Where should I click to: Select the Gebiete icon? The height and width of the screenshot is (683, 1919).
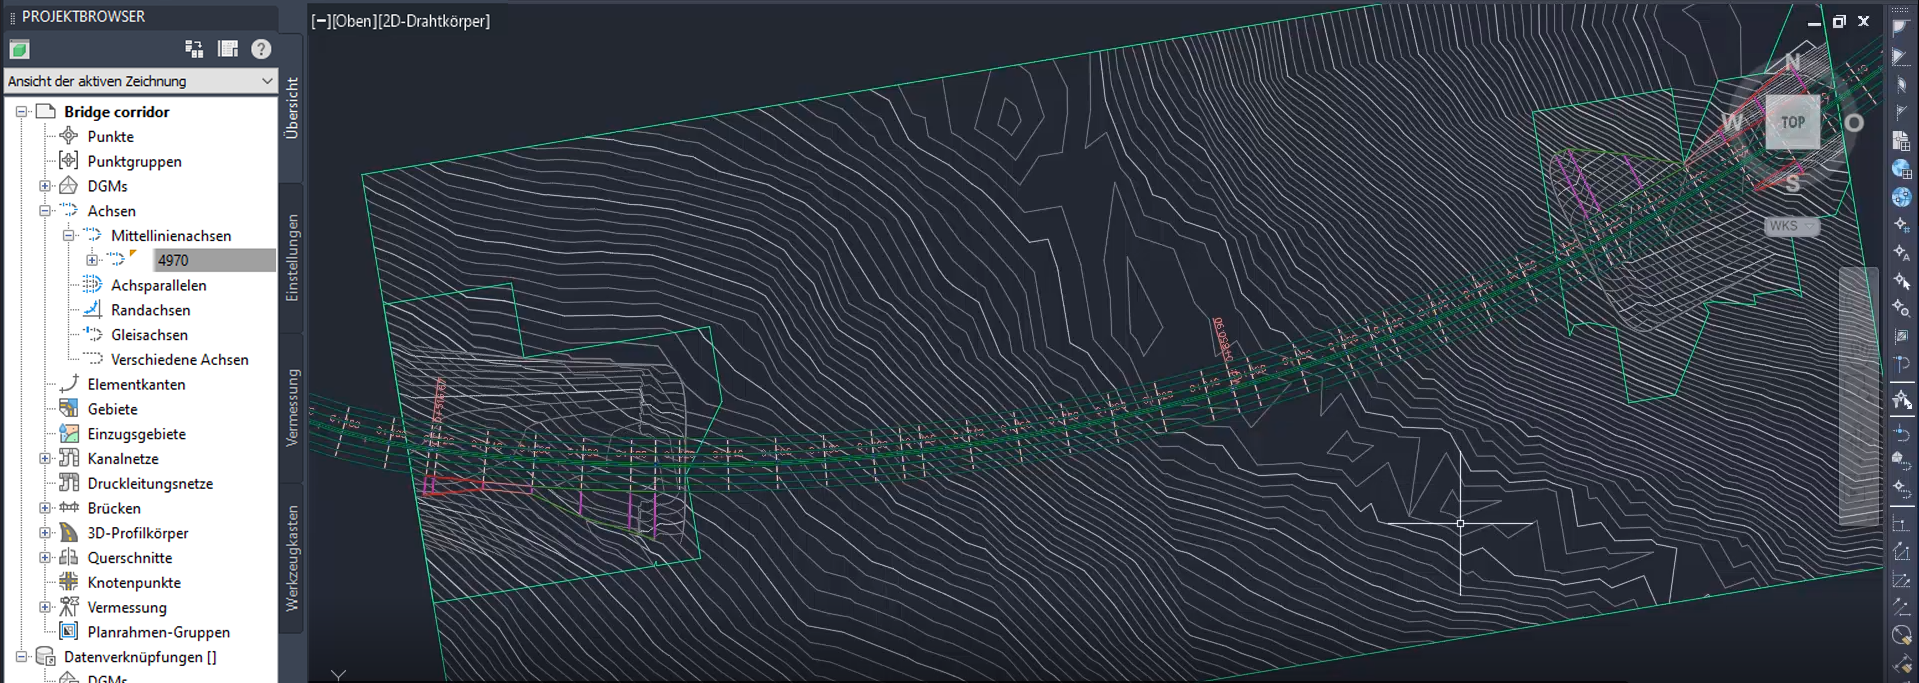click(x=69, y=408)
